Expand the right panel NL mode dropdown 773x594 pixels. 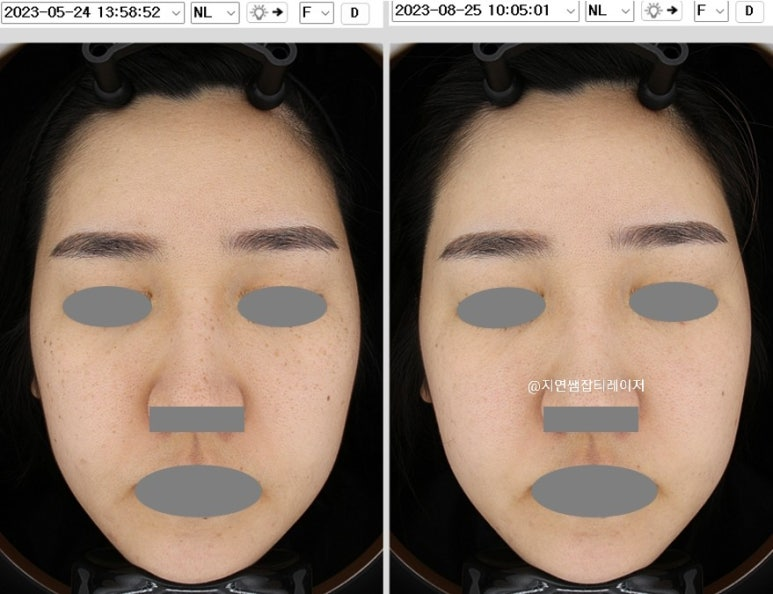click(x=609, y=11)
